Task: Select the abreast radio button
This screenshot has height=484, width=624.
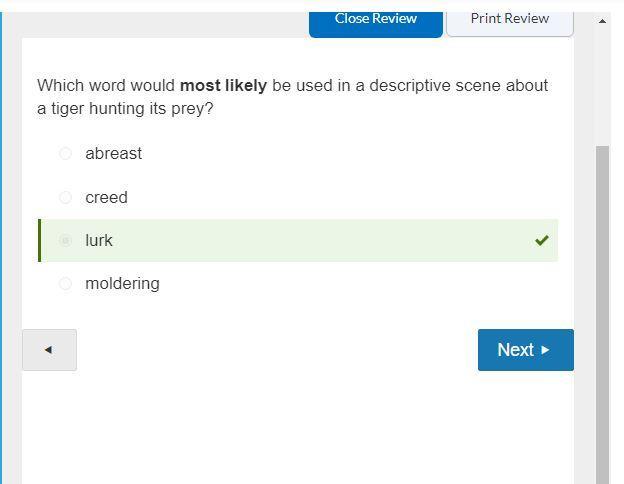Action: (65, 153)
